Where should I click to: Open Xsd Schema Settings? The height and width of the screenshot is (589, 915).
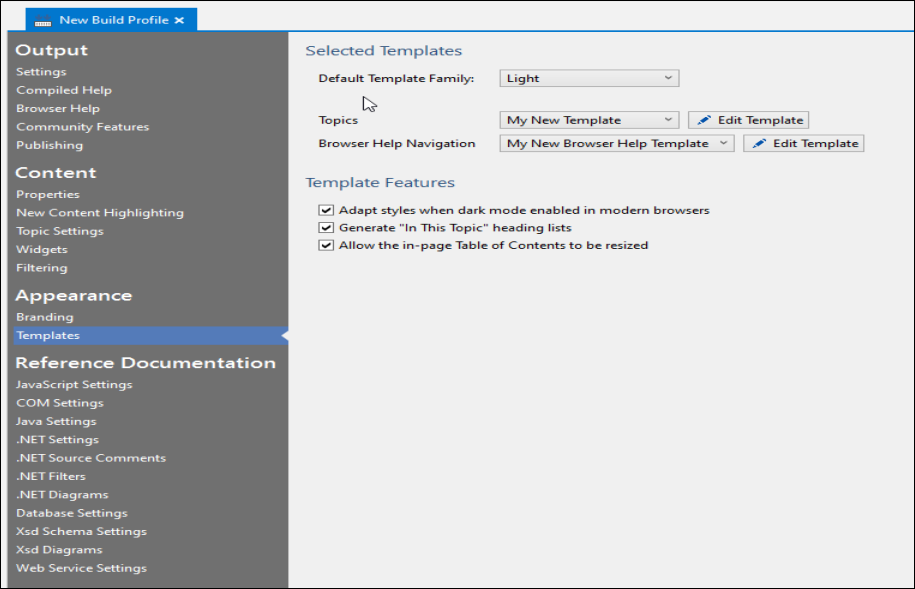point(81,531)
